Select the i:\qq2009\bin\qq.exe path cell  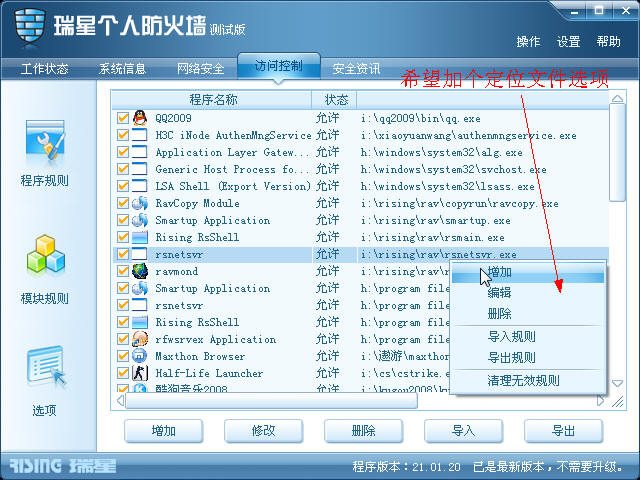420,118
